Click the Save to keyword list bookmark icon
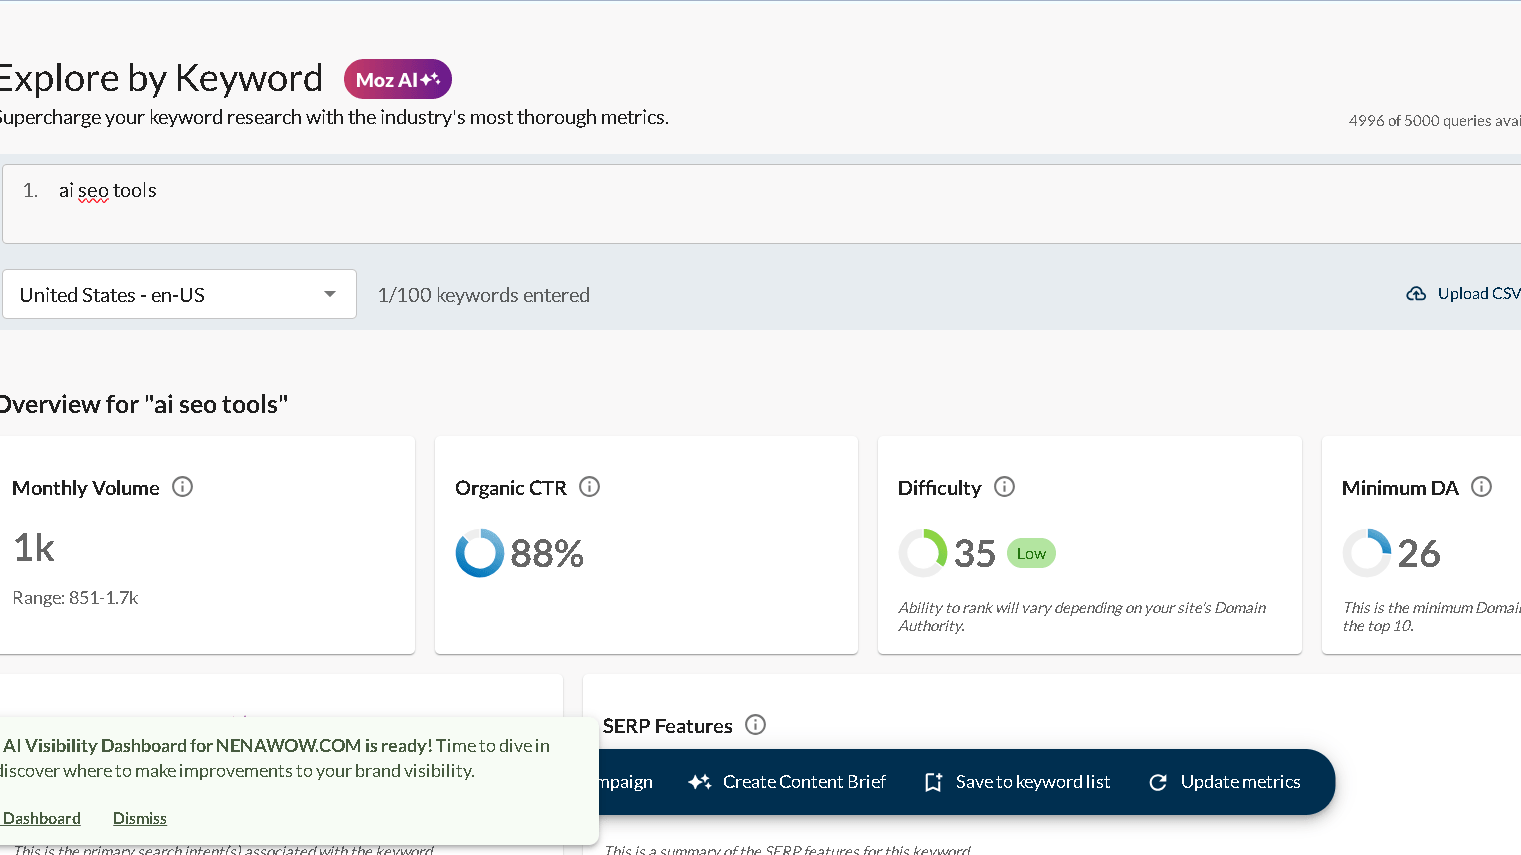The height and width of the screenshot is (855, 1521). click(933, 782)
